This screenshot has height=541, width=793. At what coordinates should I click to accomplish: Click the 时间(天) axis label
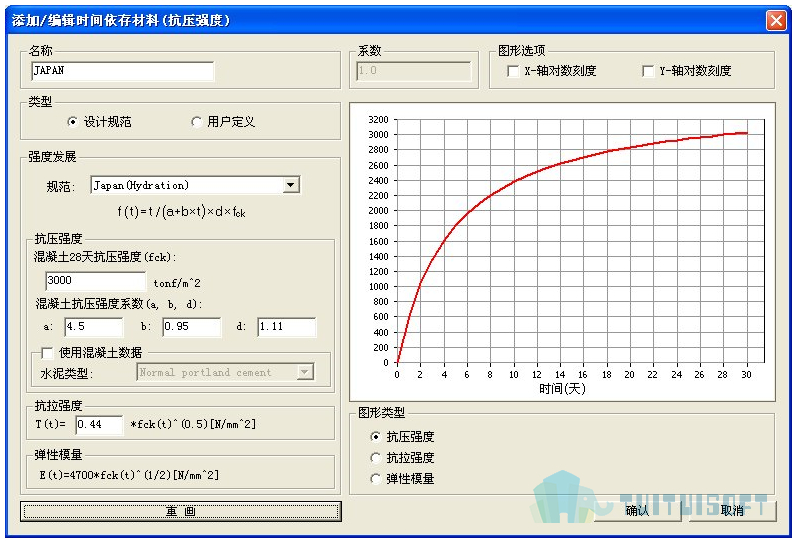[562, 388]
